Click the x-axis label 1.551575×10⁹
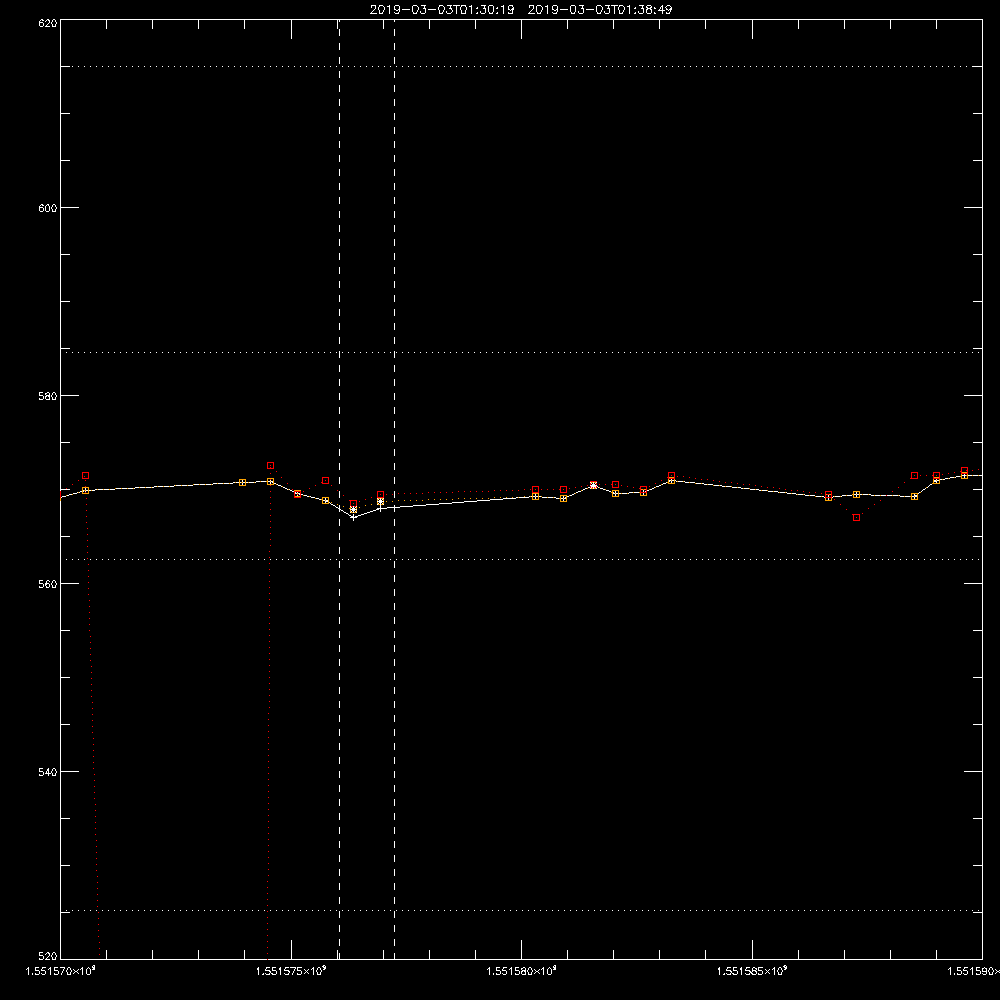Viewport: 1000px width, 1000px height. [291, 971]
